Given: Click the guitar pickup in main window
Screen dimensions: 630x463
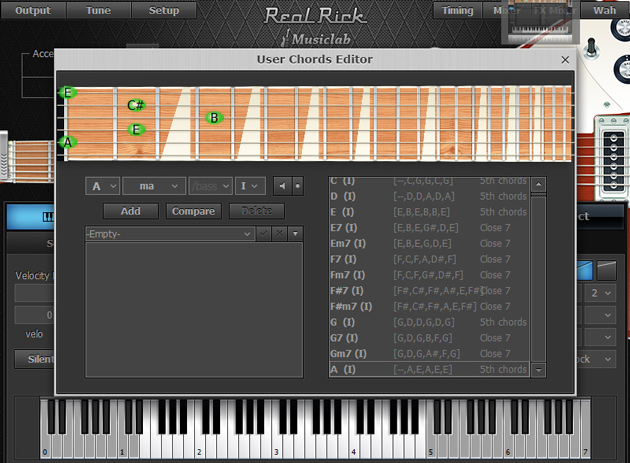Looking at the screenshot, I should [614, 160].
